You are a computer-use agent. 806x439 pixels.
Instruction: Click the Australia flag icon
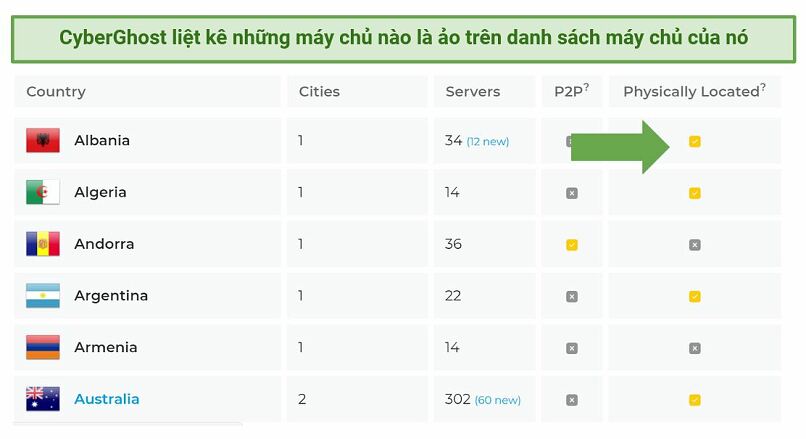click(43, 399)
